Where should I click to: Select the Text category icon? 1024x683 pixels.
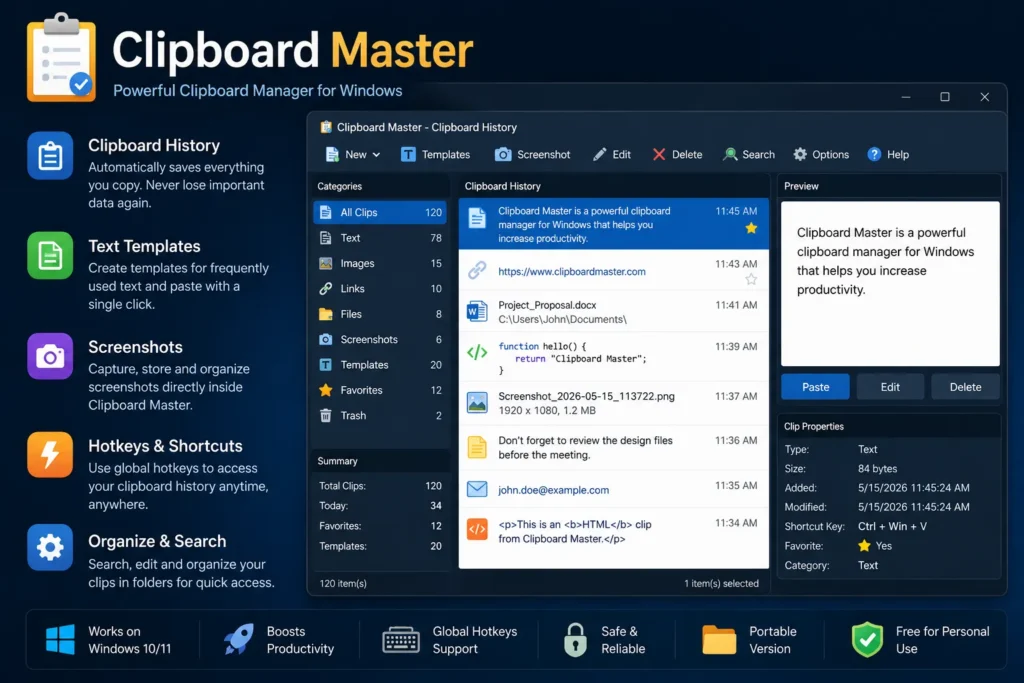[325, 238]
